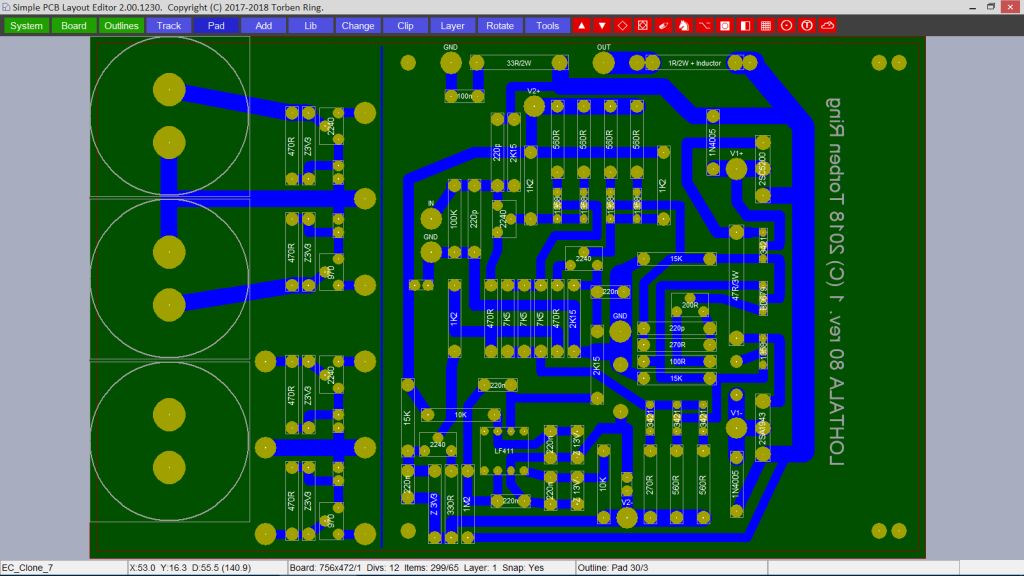Image resolution: width=1024 pixels, height=576 pixels.
Task: Open the Layer menu
Action: [452, 25]
